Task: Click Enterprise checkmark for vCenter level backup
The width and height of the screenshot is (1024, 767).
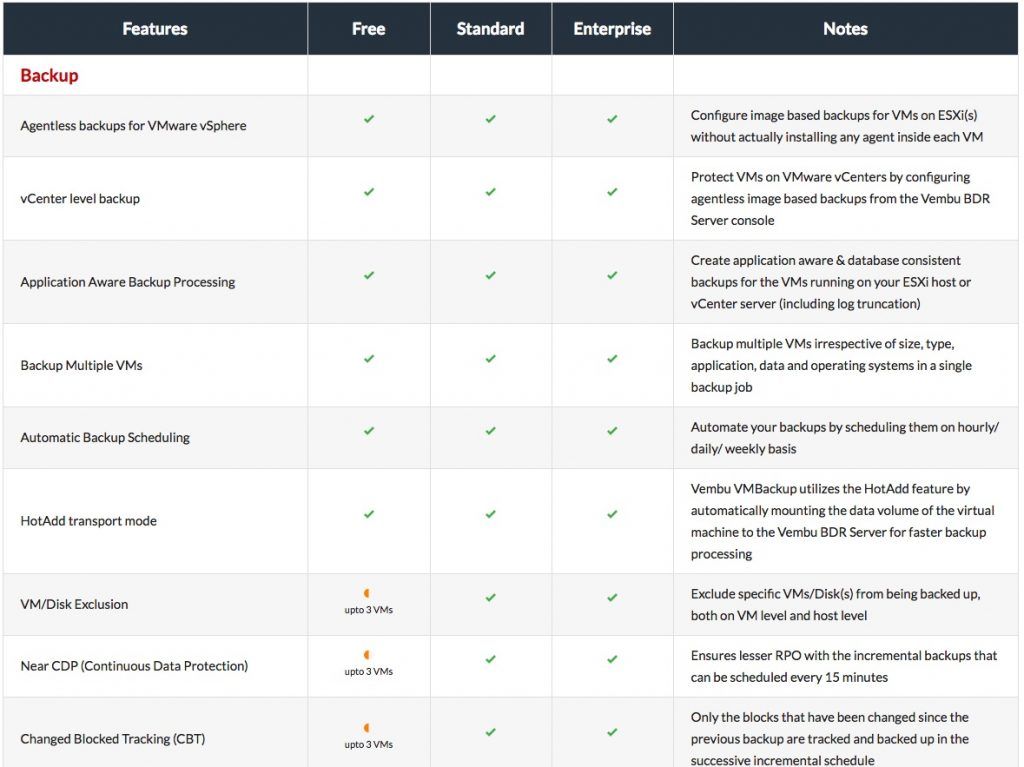Action: 612,192
